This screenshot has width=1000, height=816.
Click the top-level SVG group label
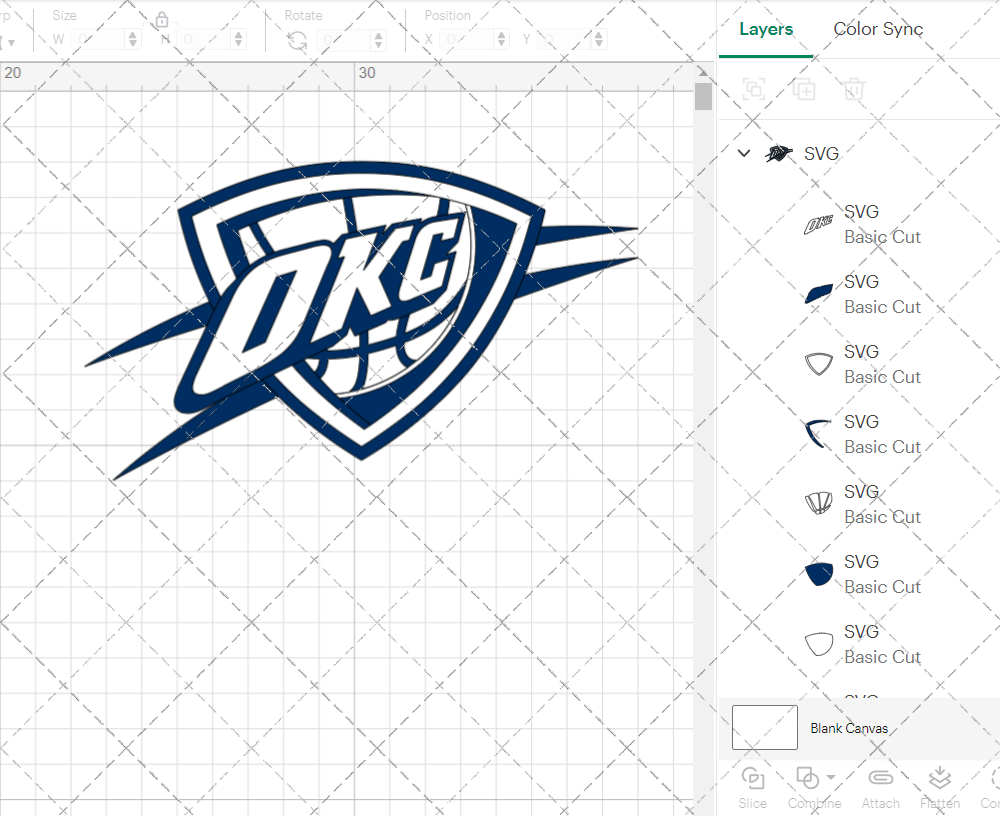(821, 154)
